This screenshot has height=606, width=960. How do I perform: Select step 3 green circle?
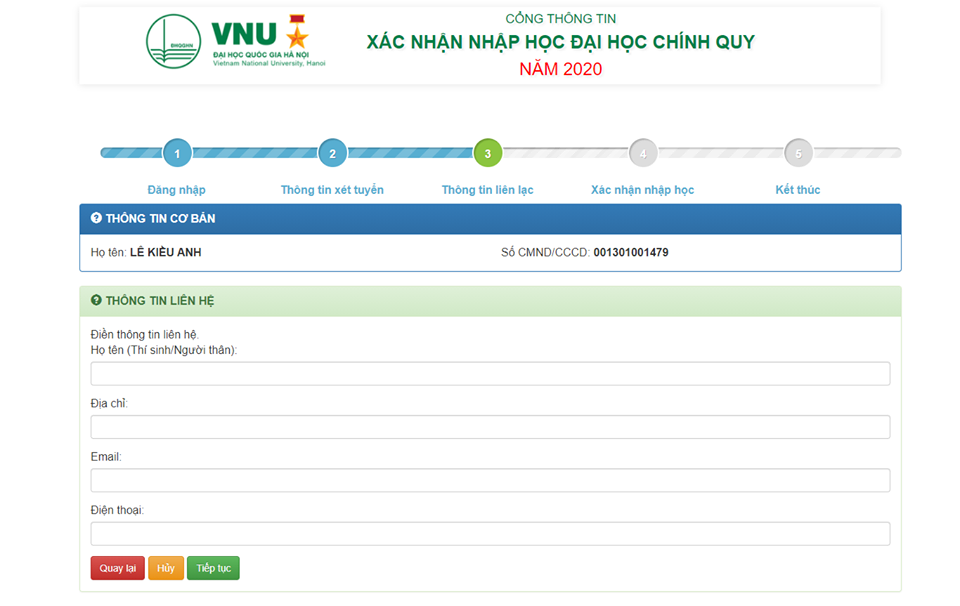tap(487, 153)
